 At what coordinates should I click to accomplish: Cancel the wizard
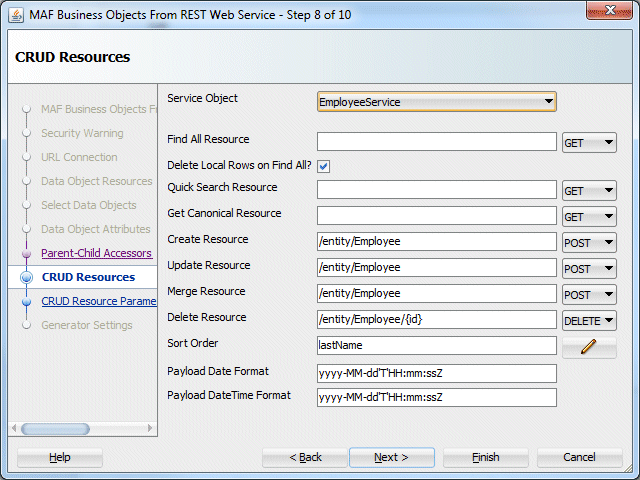580,458
